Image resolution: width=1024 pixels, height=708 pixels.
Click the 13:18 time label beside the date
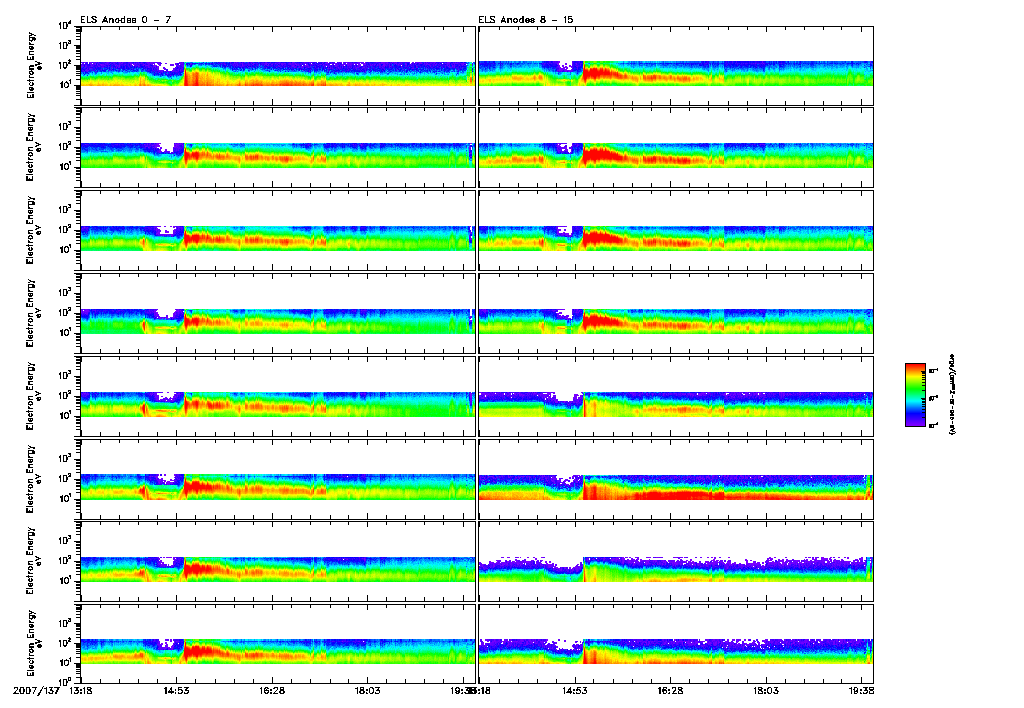click(80, 690)
